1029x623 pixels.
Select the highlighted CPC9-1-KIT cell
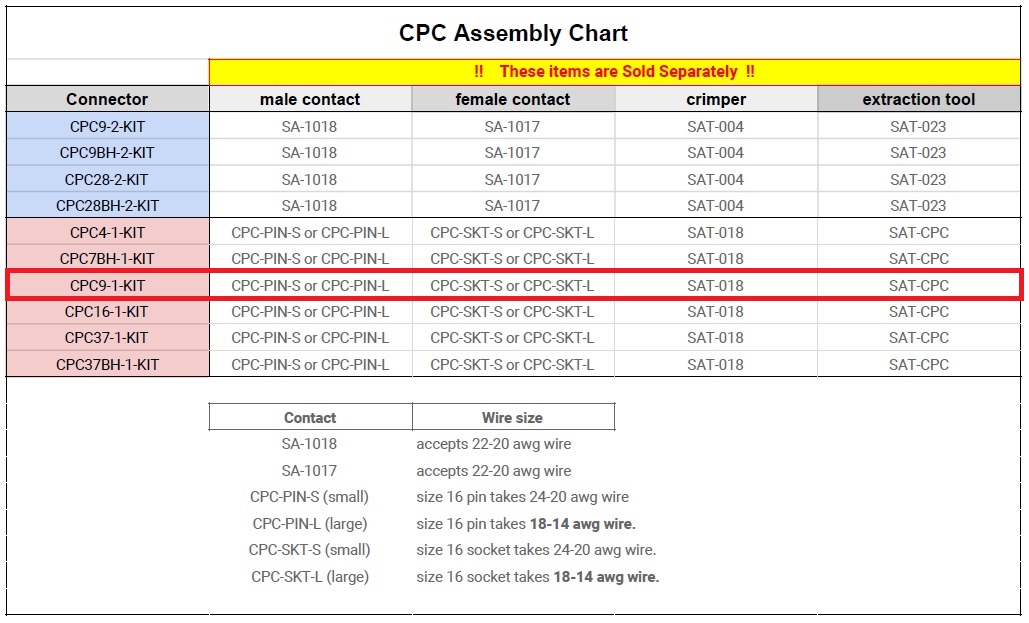coord(108,286)
